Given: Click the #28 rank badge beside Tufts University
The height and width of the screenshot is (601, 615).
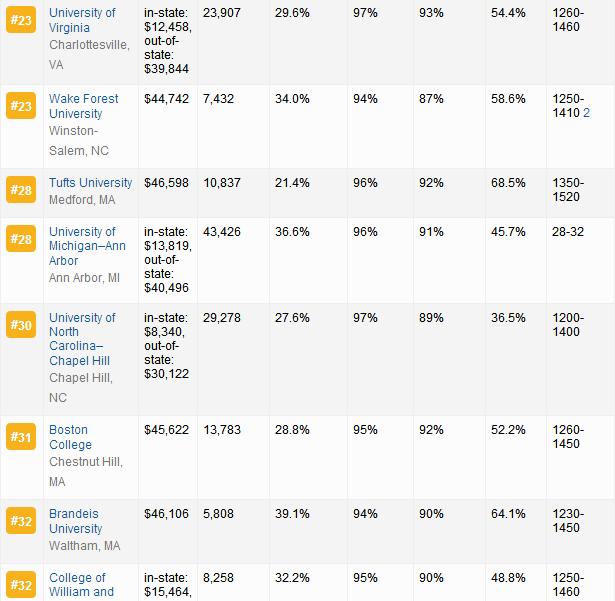Looking at the screenshot, I should tap(21, 191).
